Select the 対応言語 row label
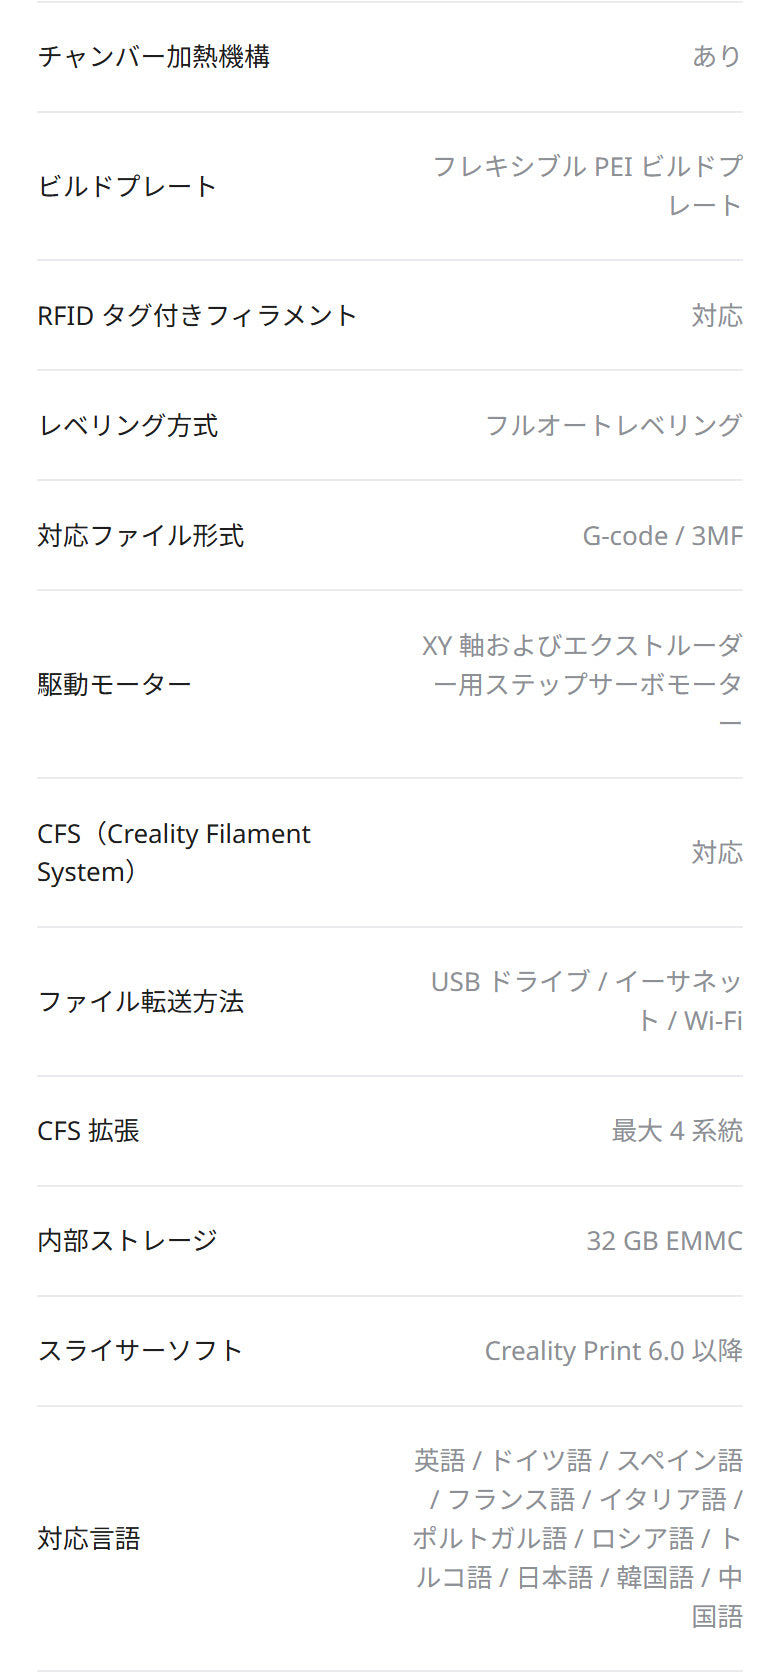780x1678 pixels. tap(88, 1539)
